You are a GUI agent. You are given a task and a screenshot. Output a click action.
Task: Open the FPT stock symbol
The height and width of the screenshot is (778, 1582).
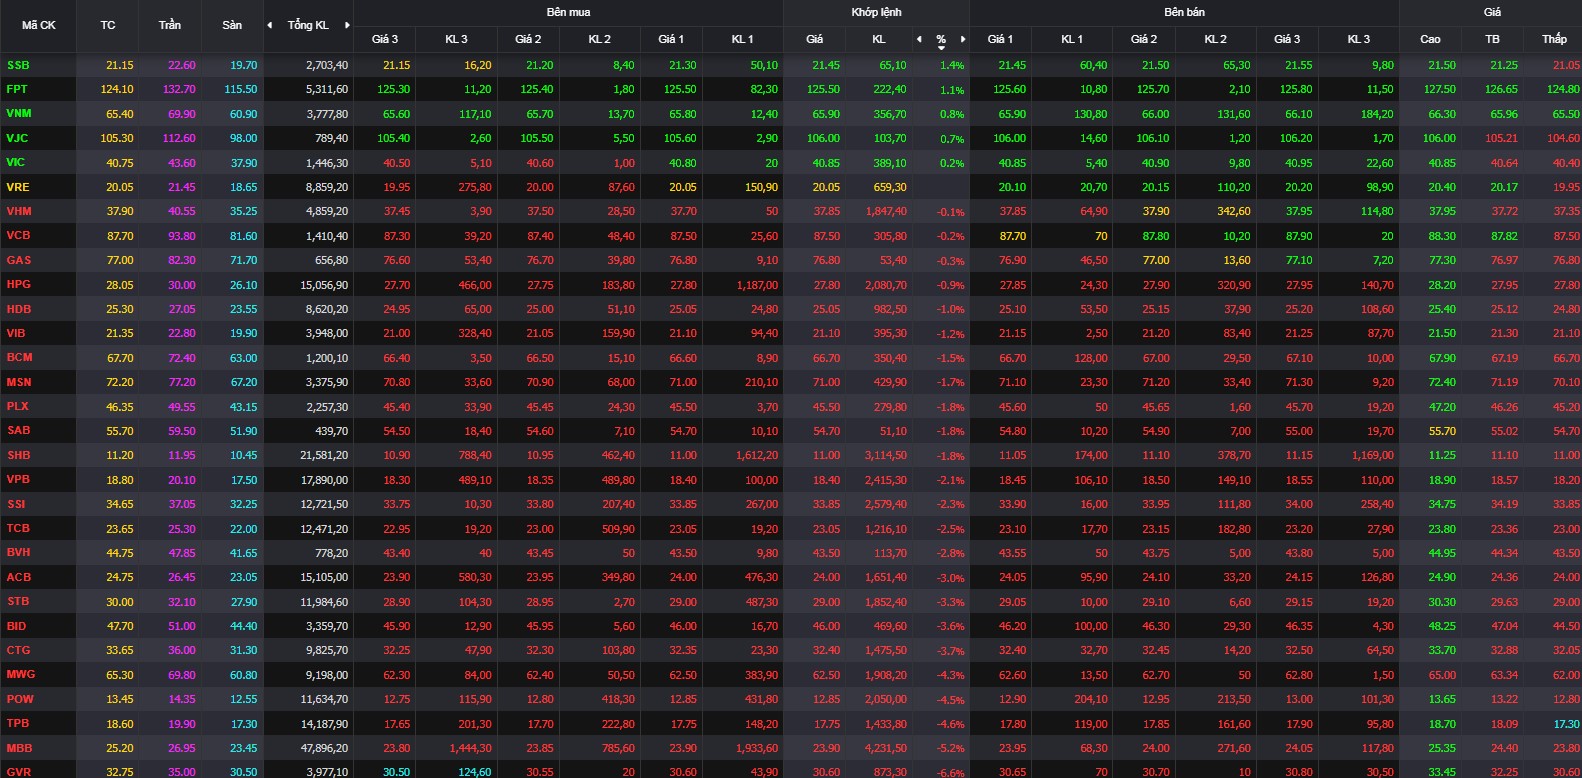(x=17, y=89)
